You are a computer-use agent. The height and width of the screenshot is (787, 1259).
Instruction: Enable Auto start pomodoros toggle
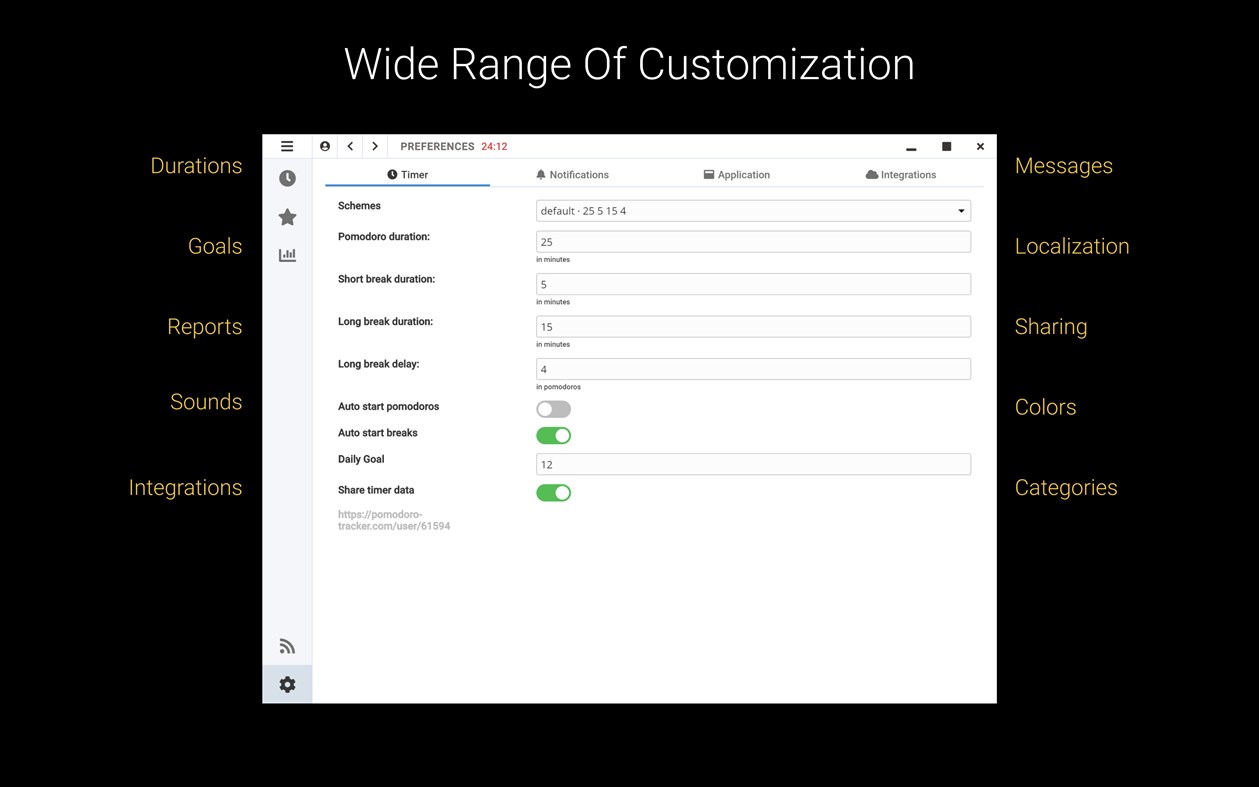pyautogui.click(x=553, y=409)
